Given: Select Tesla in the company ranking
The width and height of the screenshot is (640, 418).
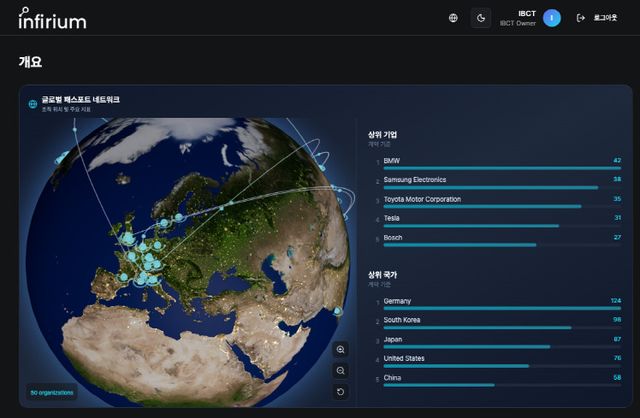Looking at the screenshot, I should pyautogui.click(x=391, y=217).
